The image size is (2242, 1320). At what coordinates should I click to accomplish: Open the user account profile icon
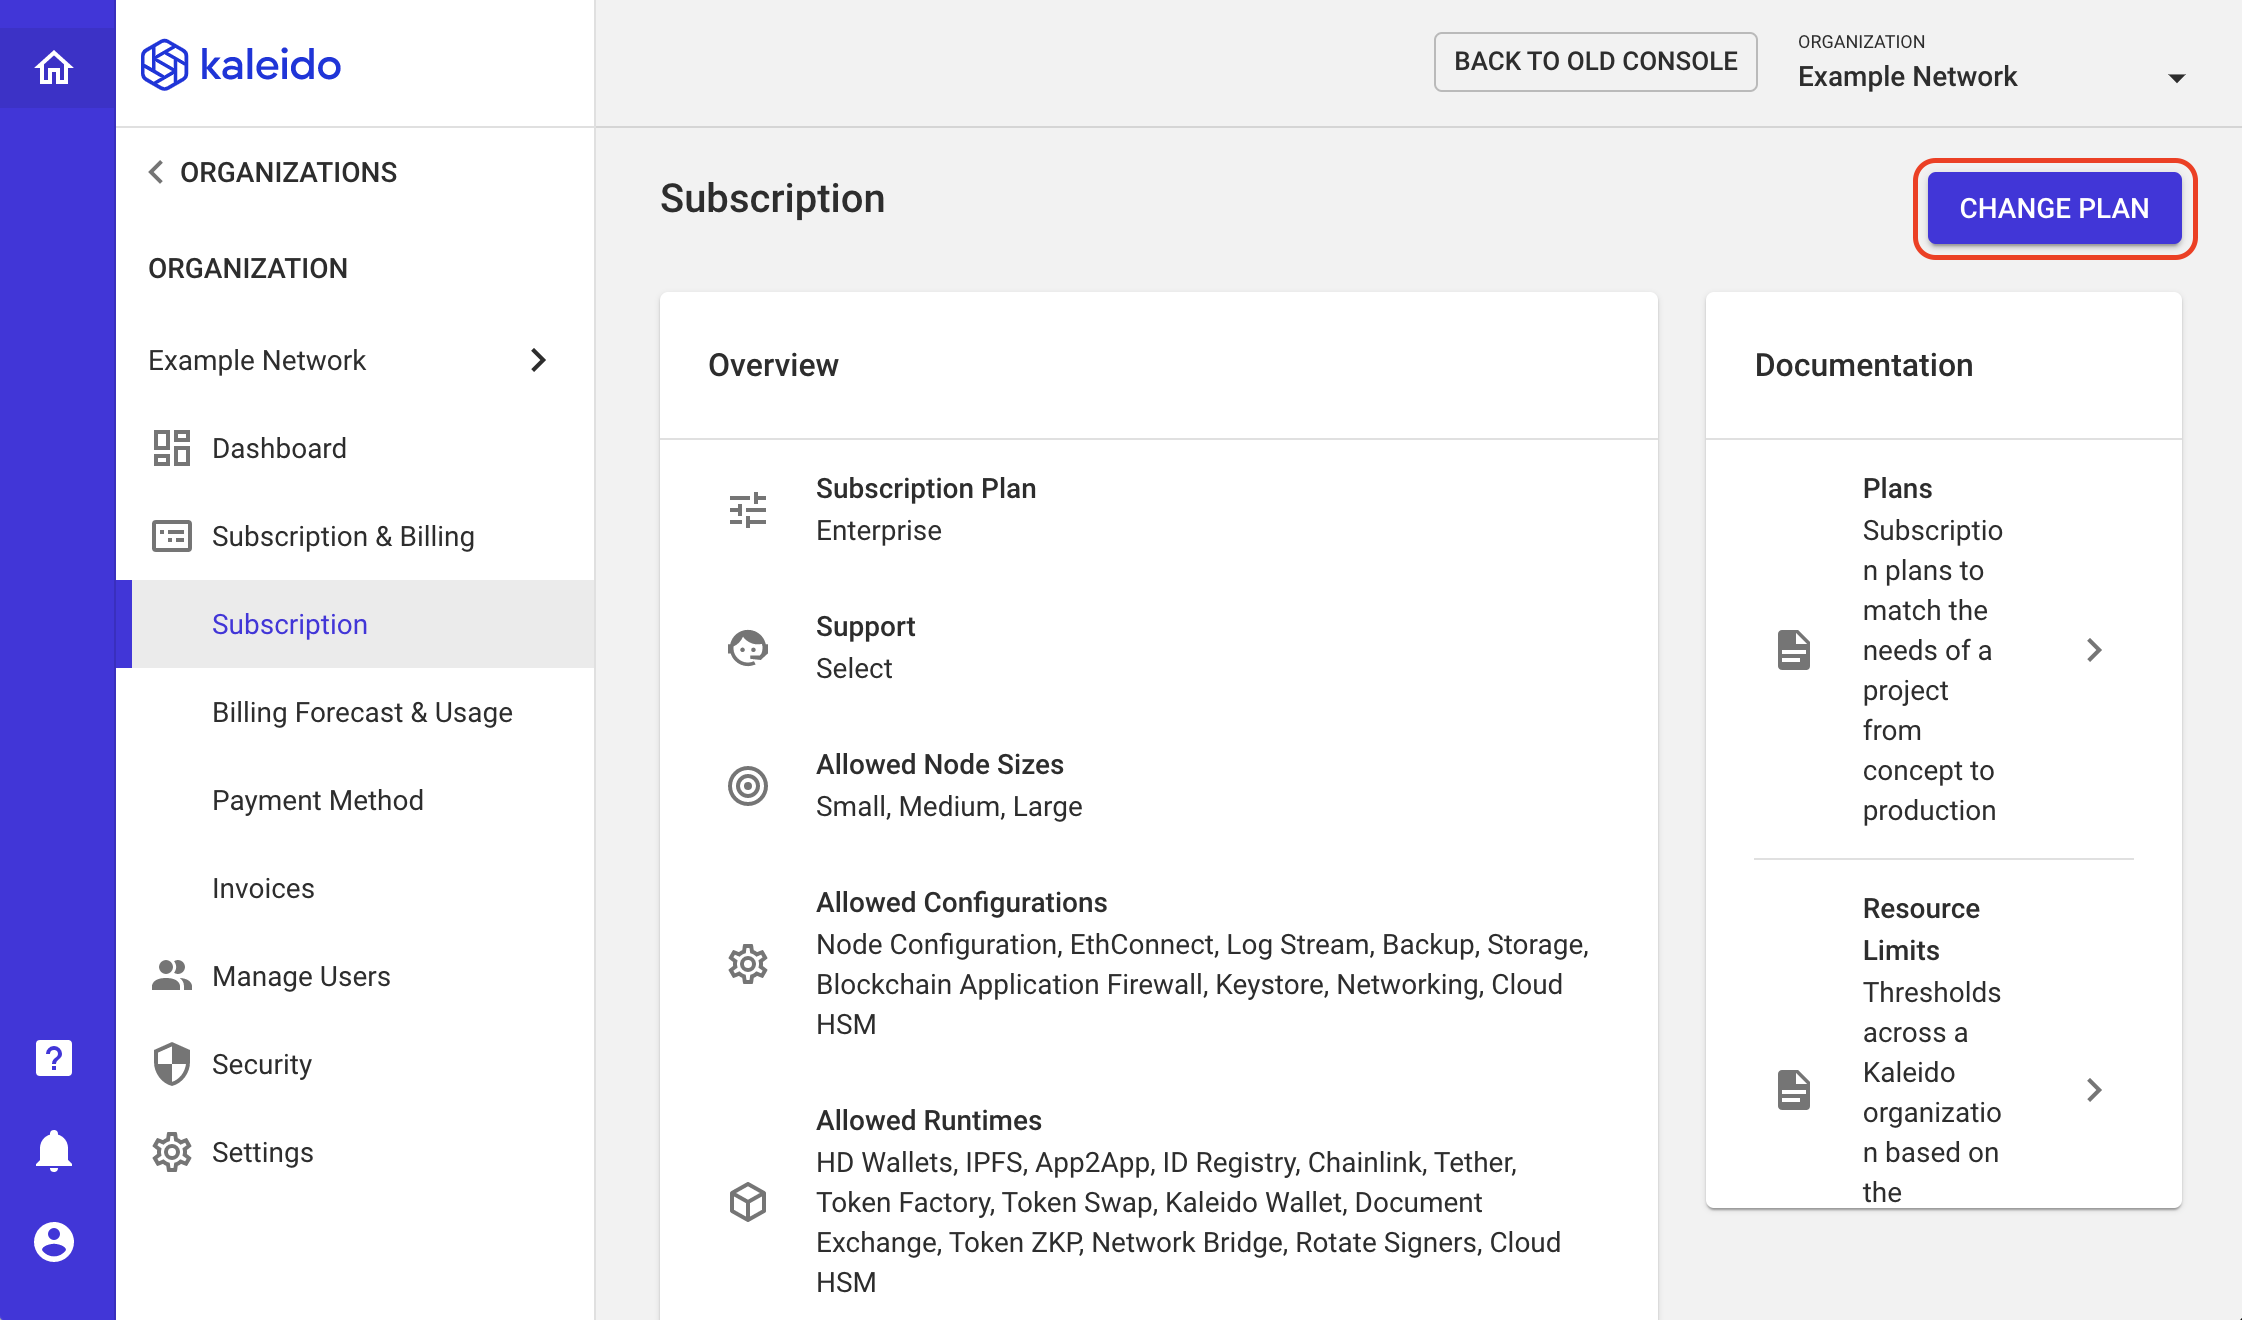[54, 1242]
